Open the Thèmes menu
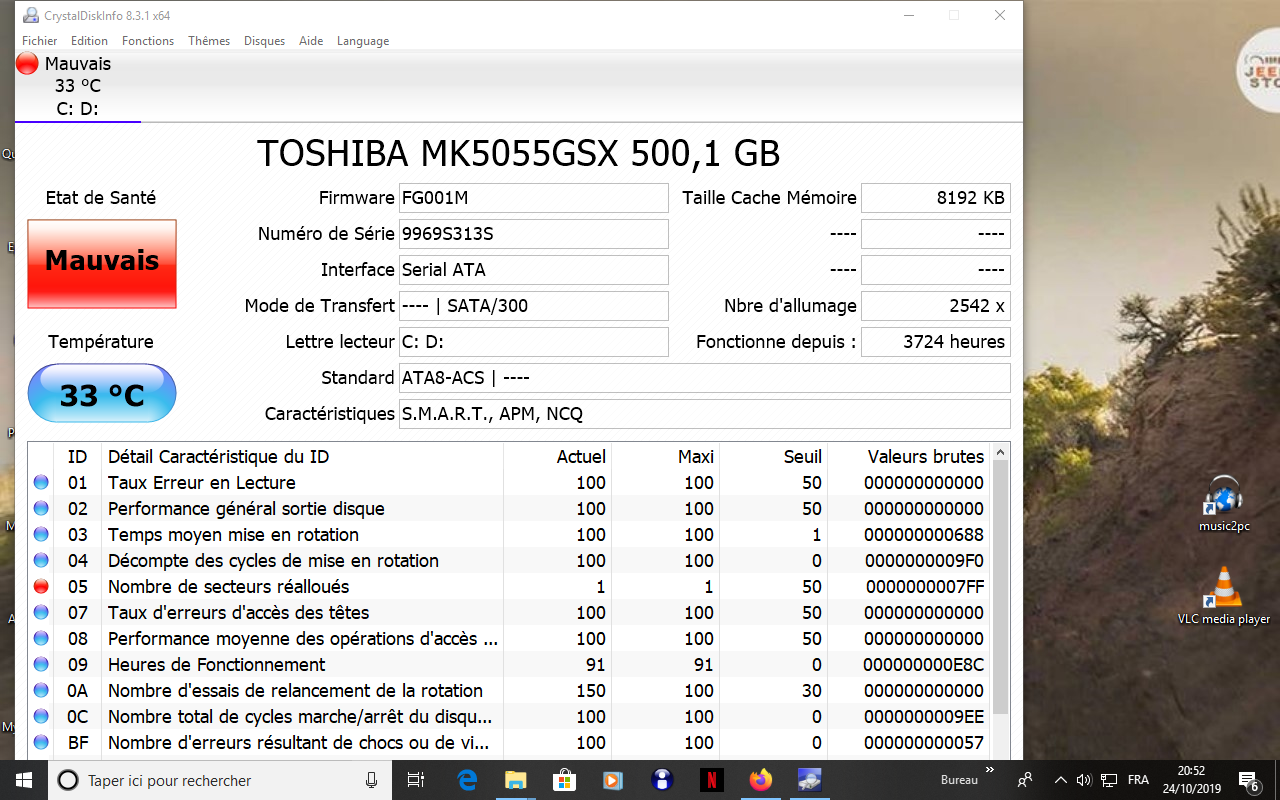The height and width of the screenshot is (800, 1280). pyautogui.click(x=209, y=41)
